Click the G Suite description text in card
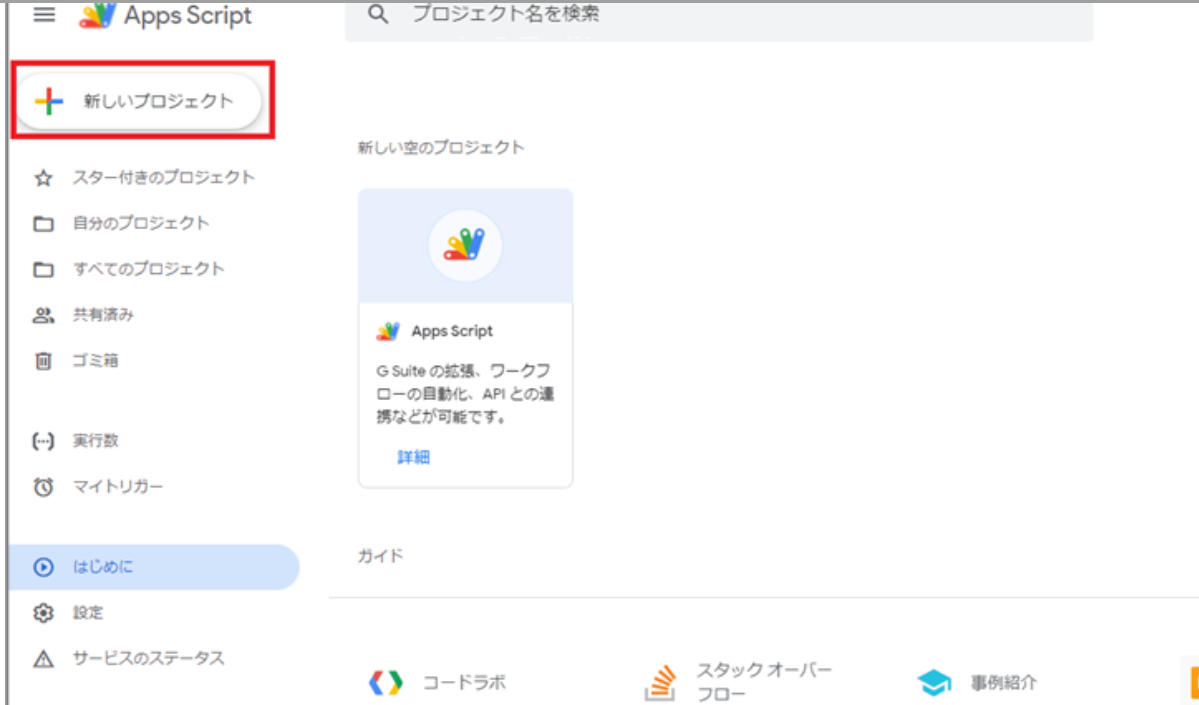Image resolution: width=1199 pixels, height=705 pixels. tap(465, 395)
